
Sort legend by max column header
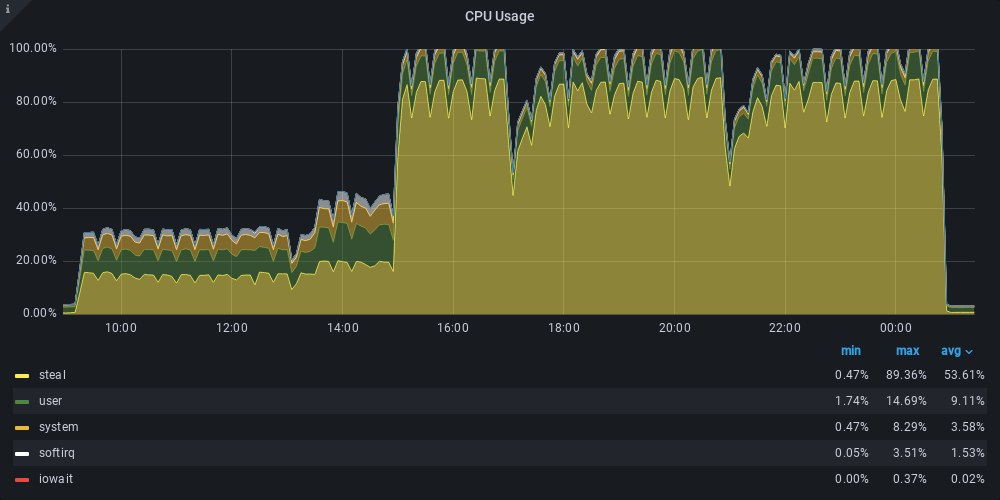907,351
